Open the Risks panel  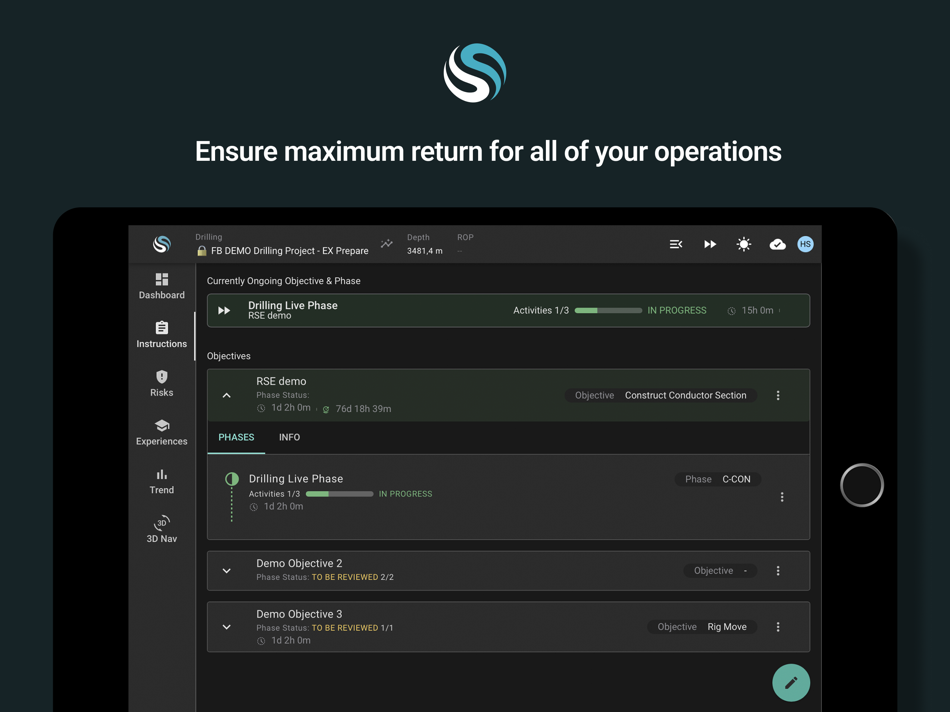coord(161,384)
